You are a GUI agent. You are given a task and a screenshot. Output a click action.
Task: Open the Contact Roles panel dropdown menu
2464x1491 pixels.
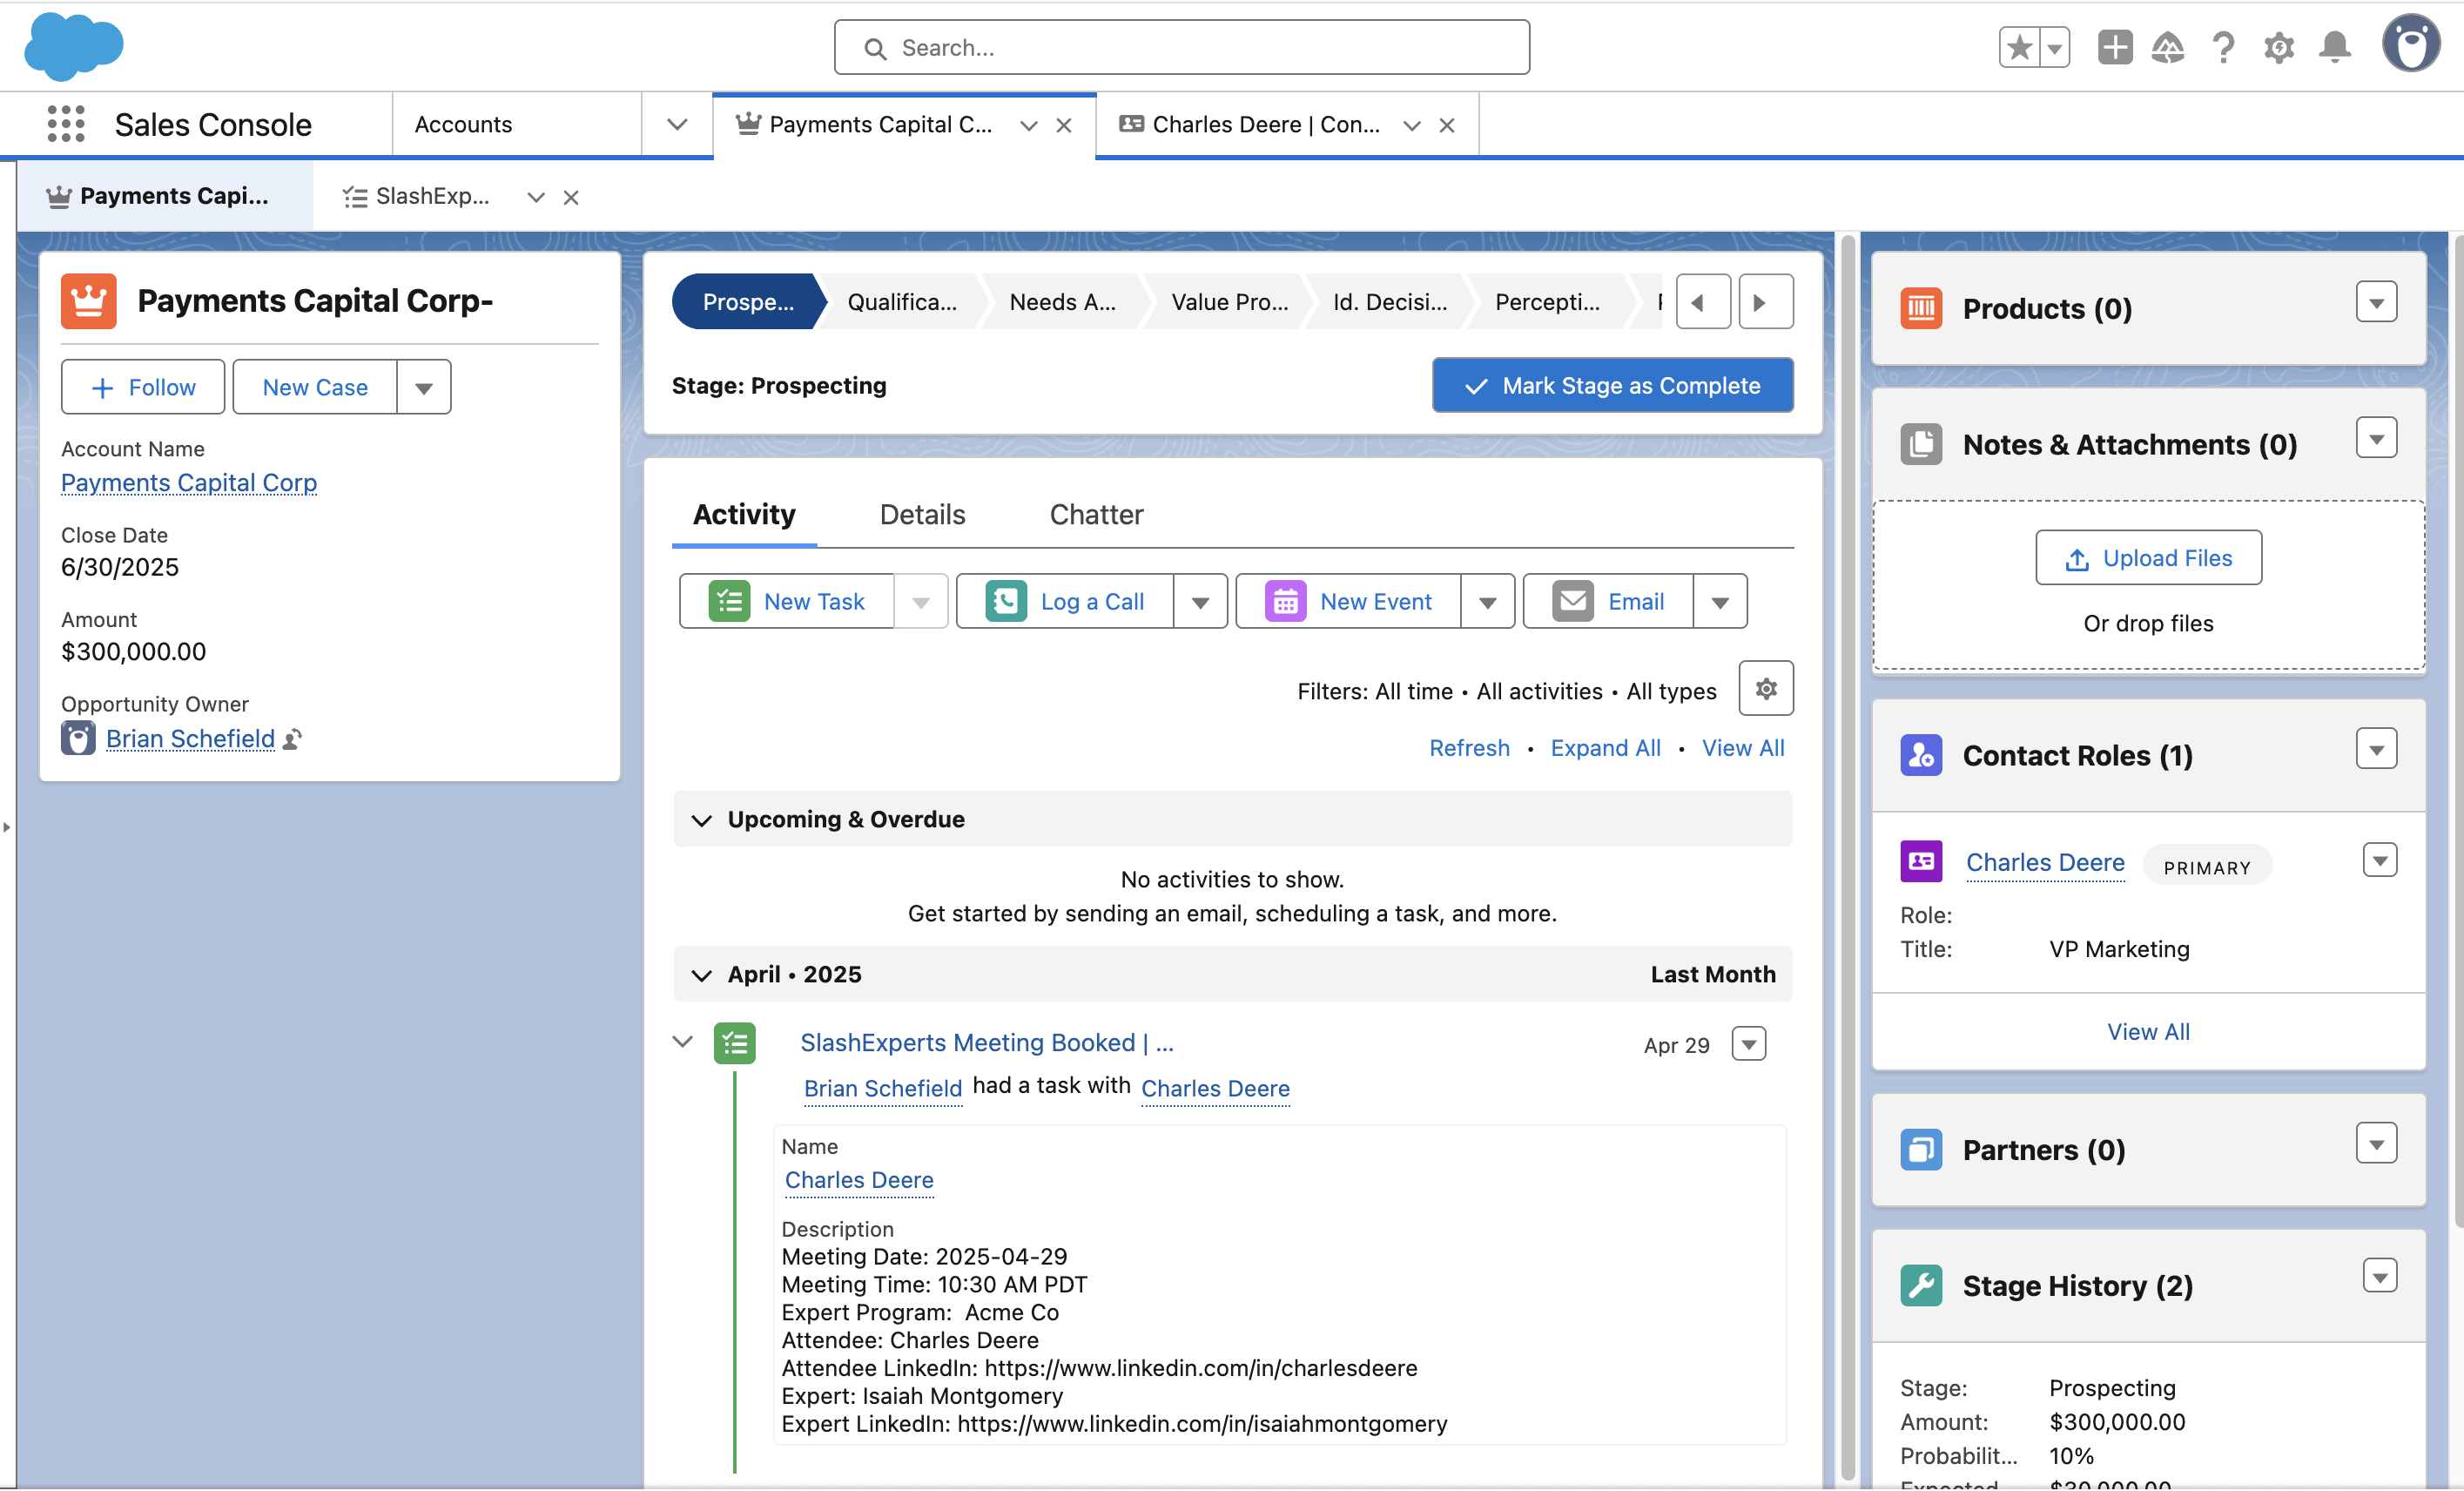tap(2375, 749)
